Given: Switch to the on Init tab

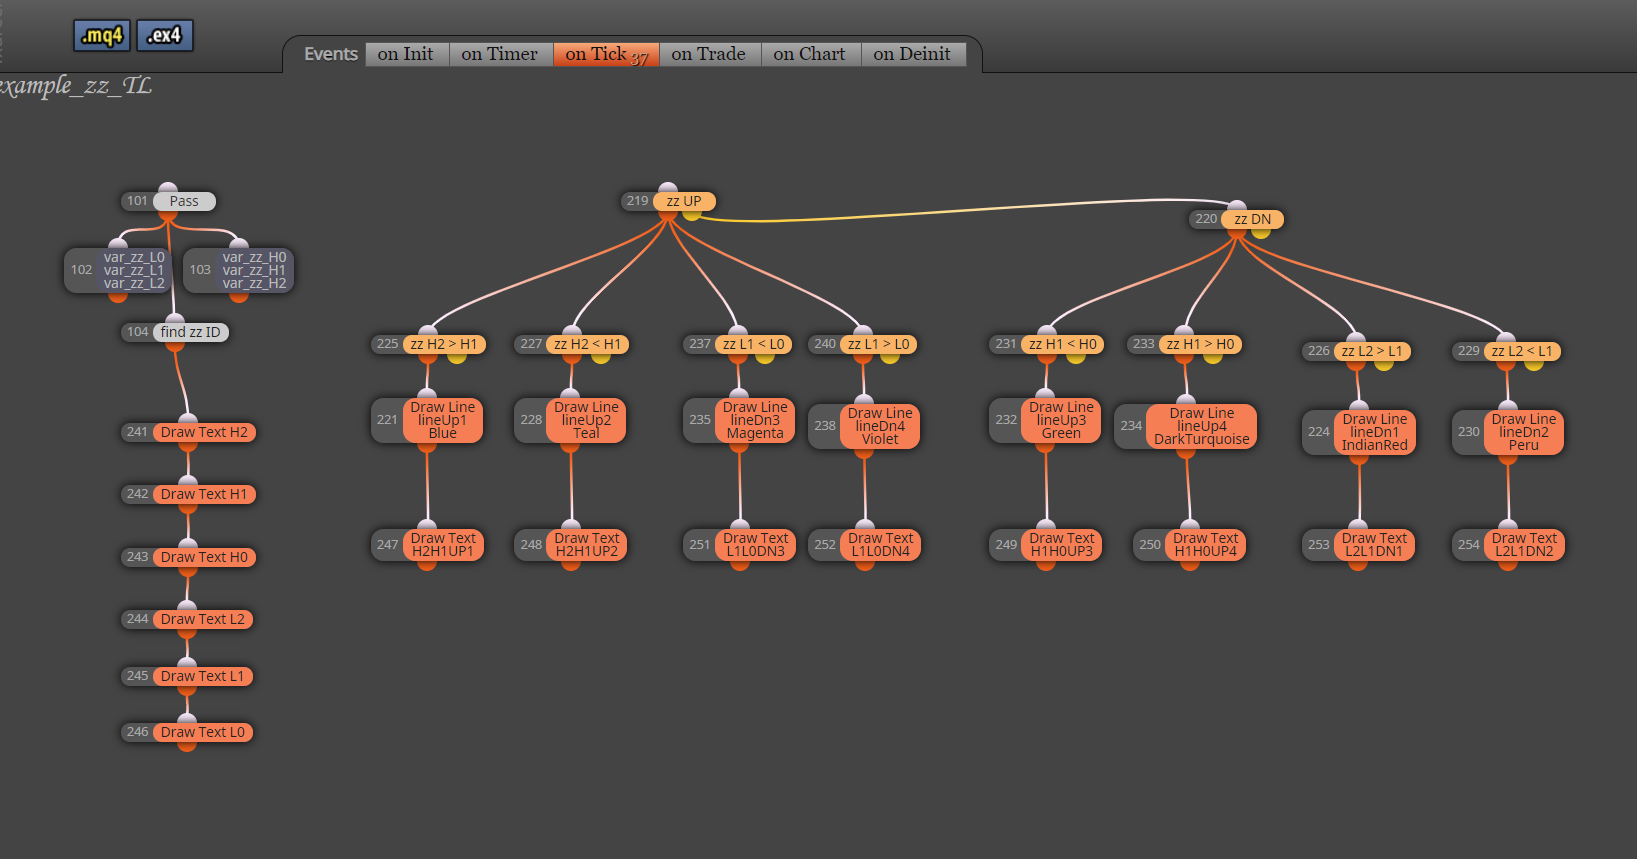Looking at the screenshot, I should point(406,54).
